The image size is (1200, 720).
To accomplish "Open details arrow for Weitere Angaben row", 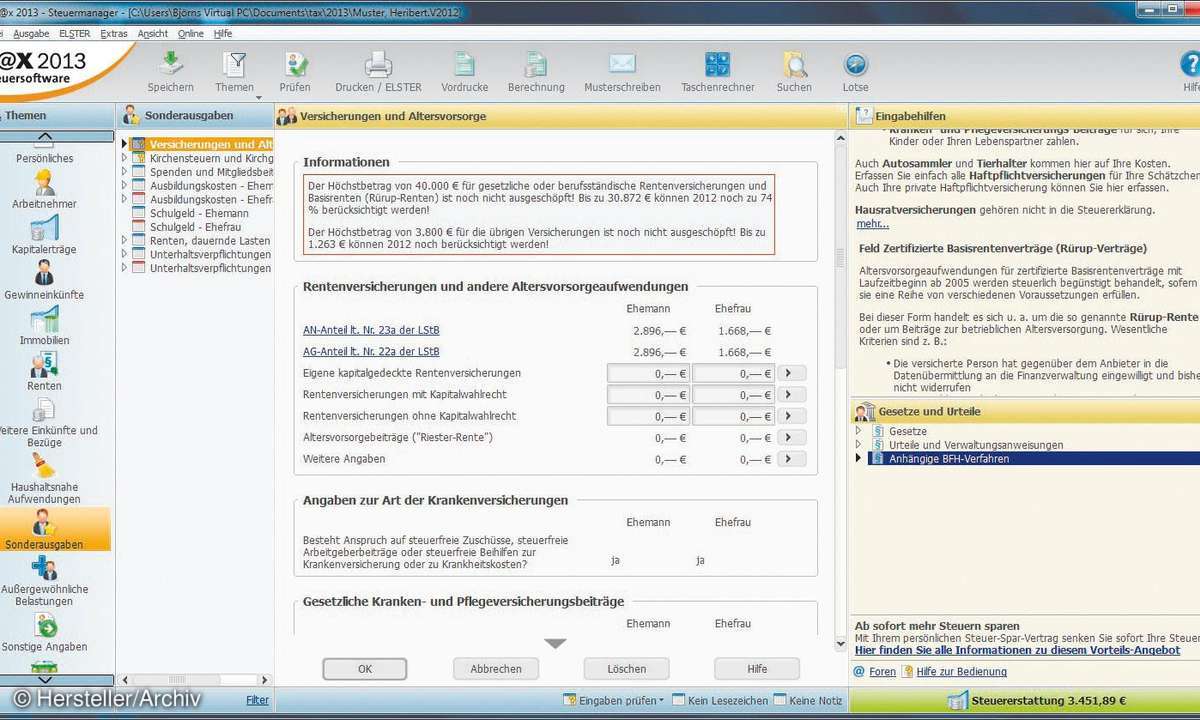I will tap(792, 459).
